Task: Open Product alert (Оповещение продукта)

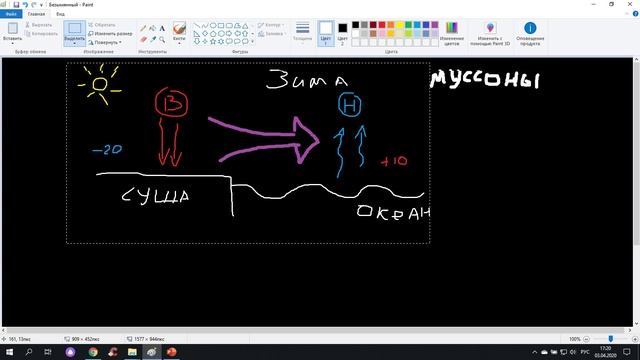Action: [530, 33]
